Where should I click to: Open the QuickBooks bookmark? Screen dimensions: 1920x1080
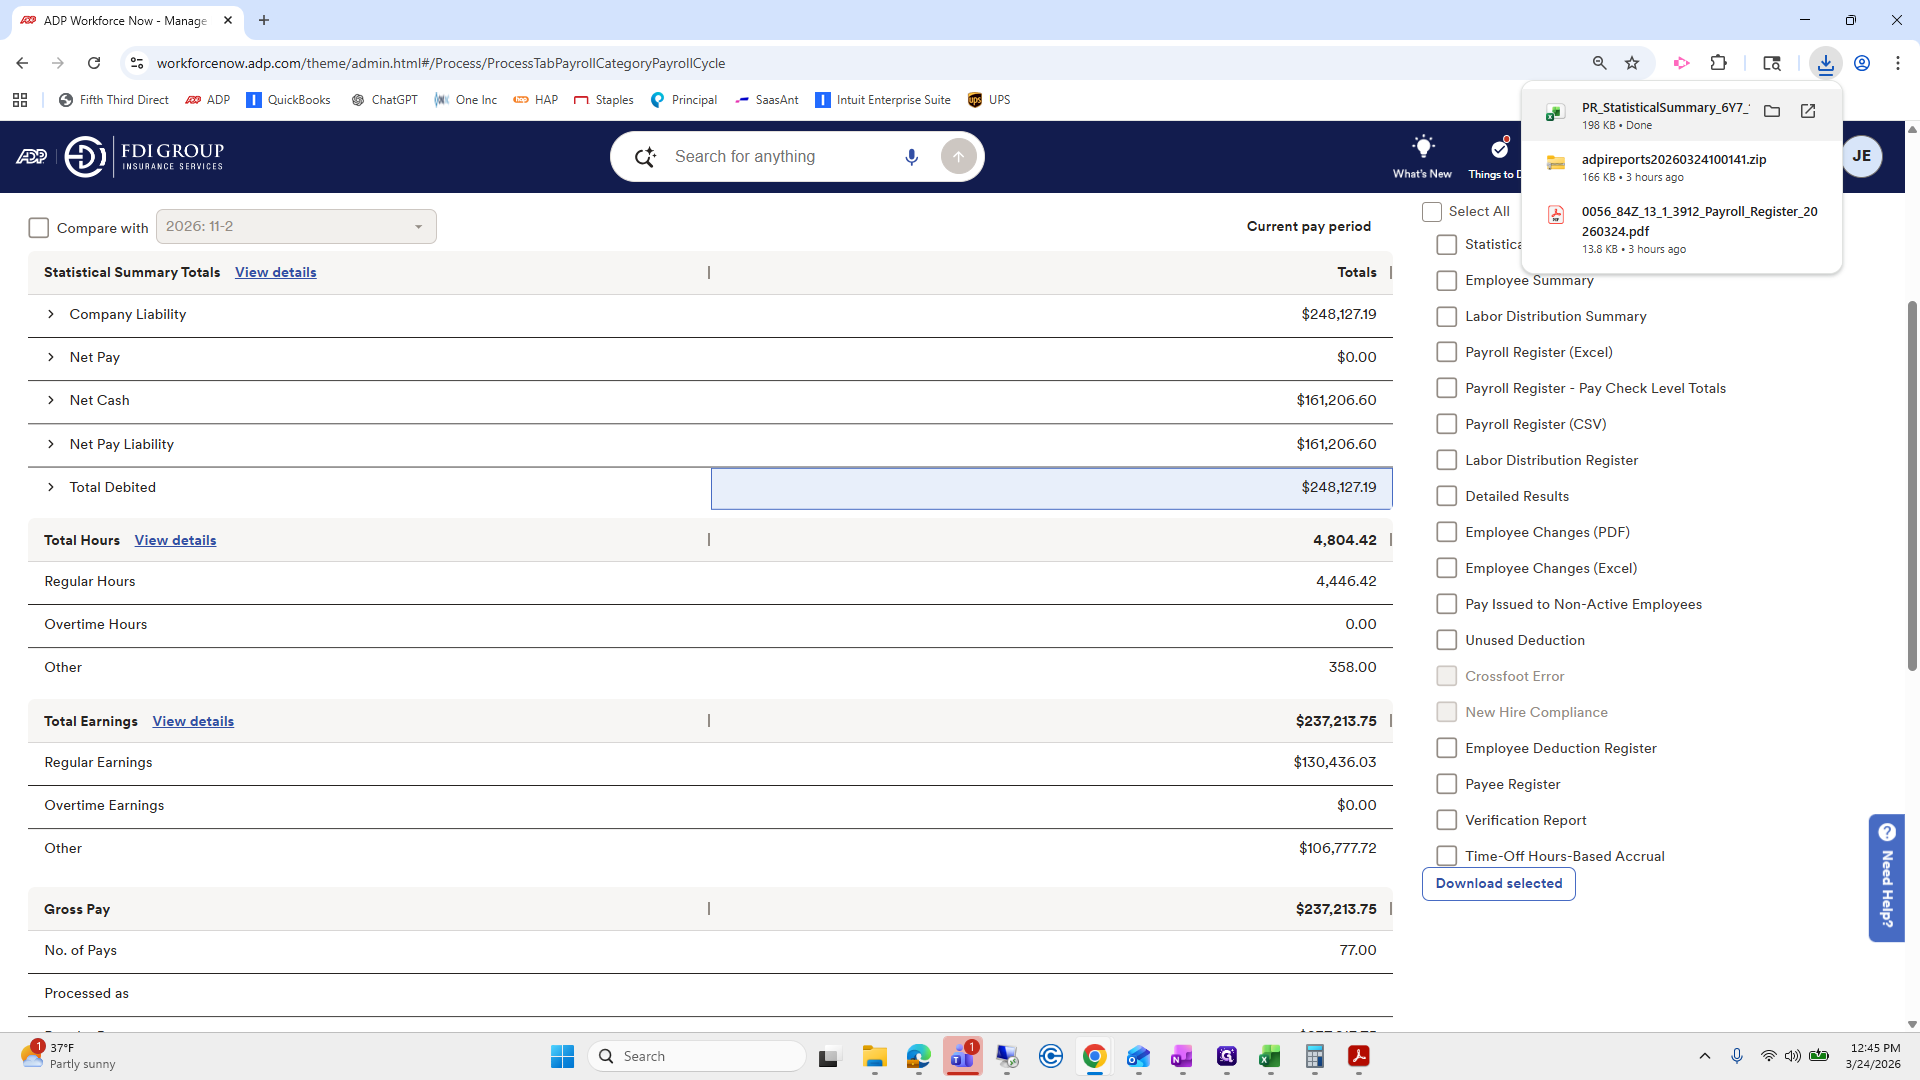288,100
